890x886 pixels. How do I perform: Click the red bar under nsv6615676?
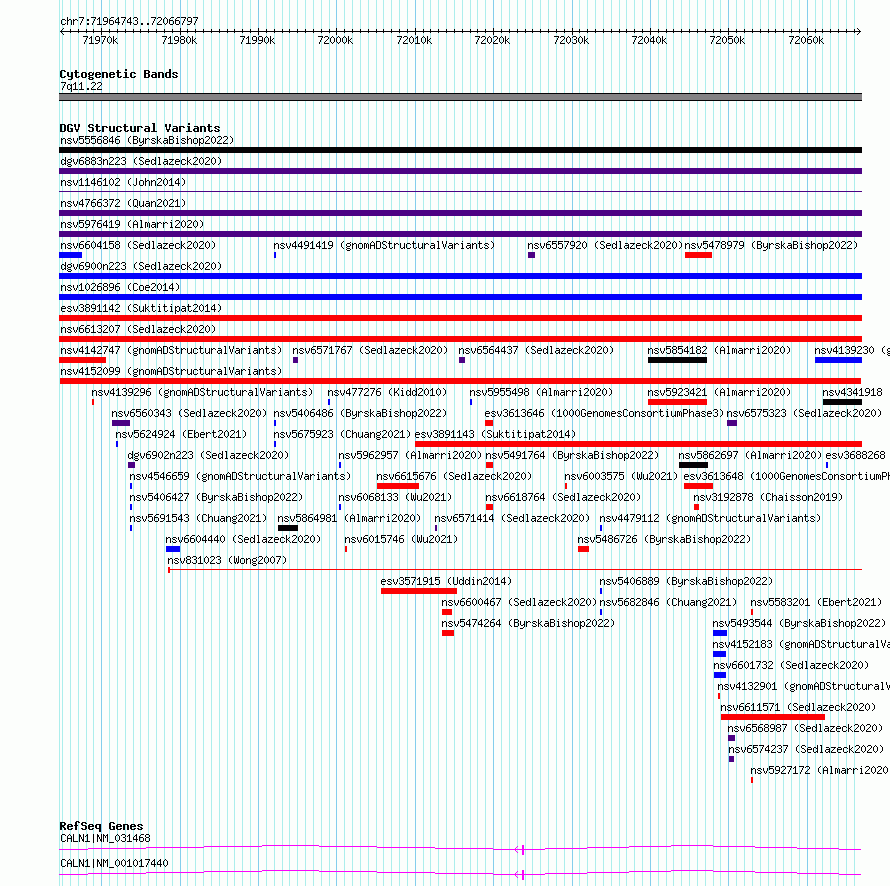tap(398, 486)
